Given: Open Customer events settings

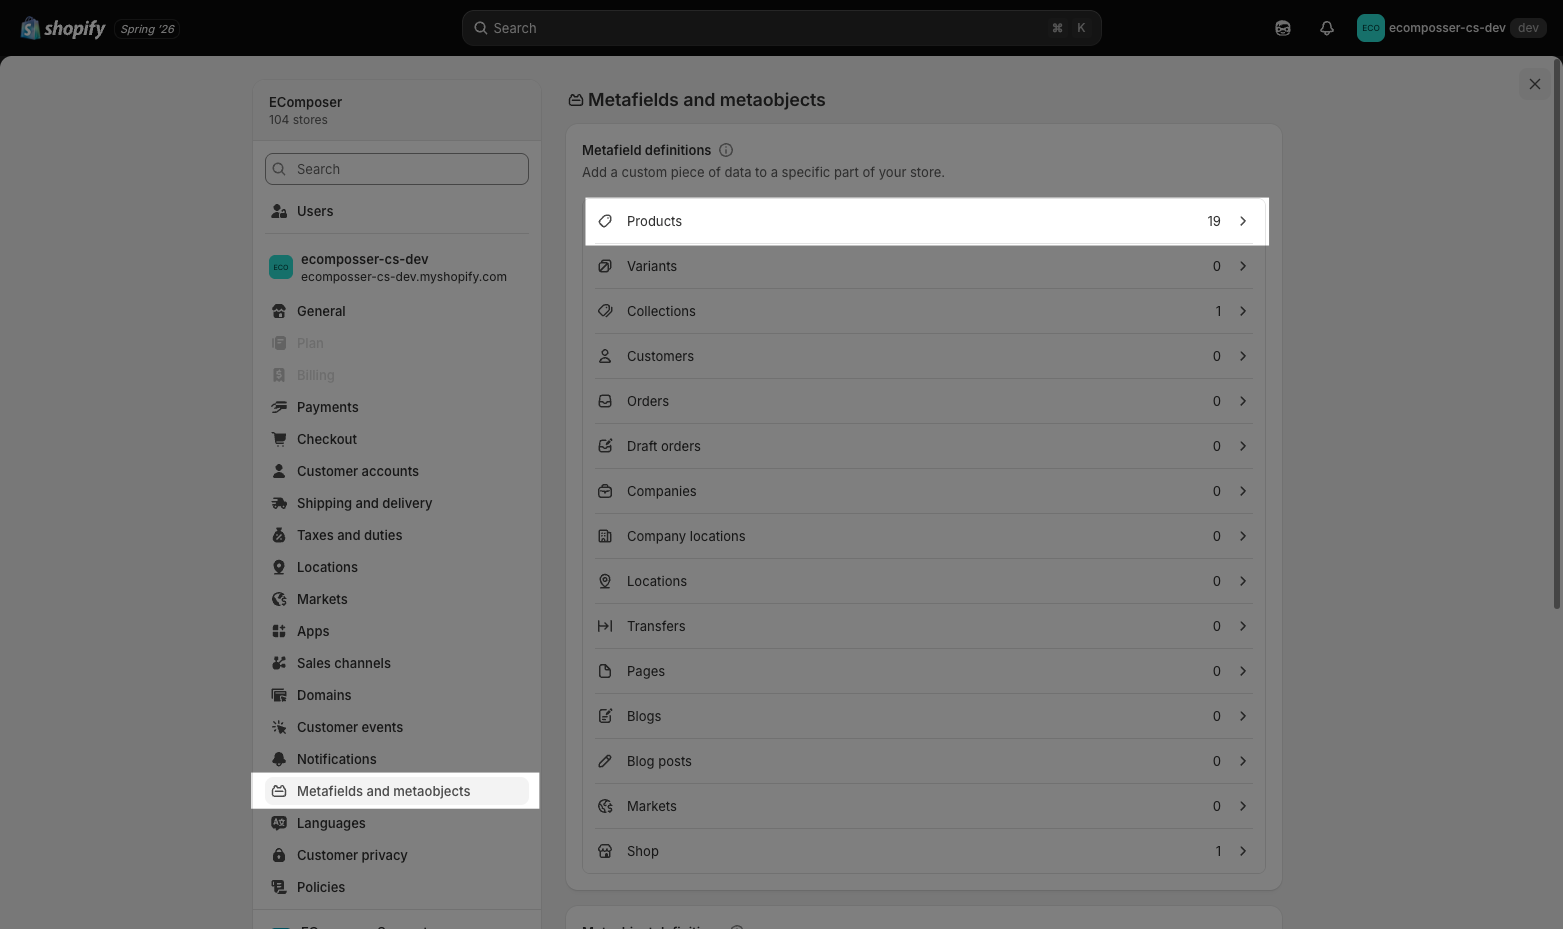Looking at the screenshot, I should [x=397, y=727].
